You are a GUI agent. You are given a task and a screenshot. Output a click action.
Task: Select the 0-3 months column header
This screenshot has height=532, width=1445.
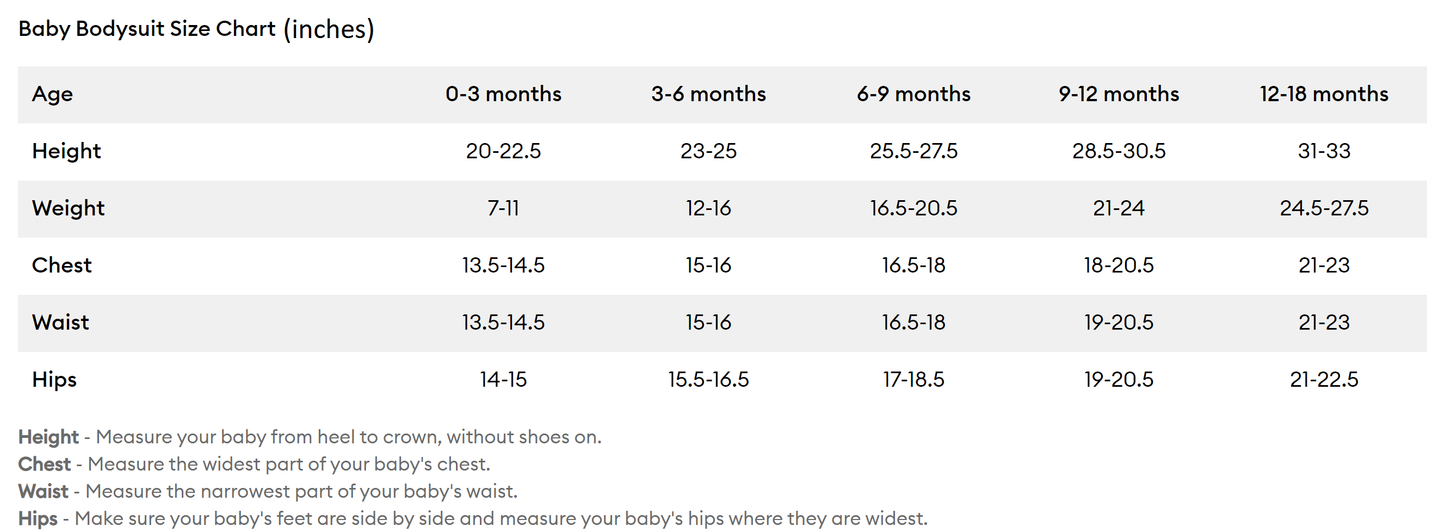click(x=503, y=94)
